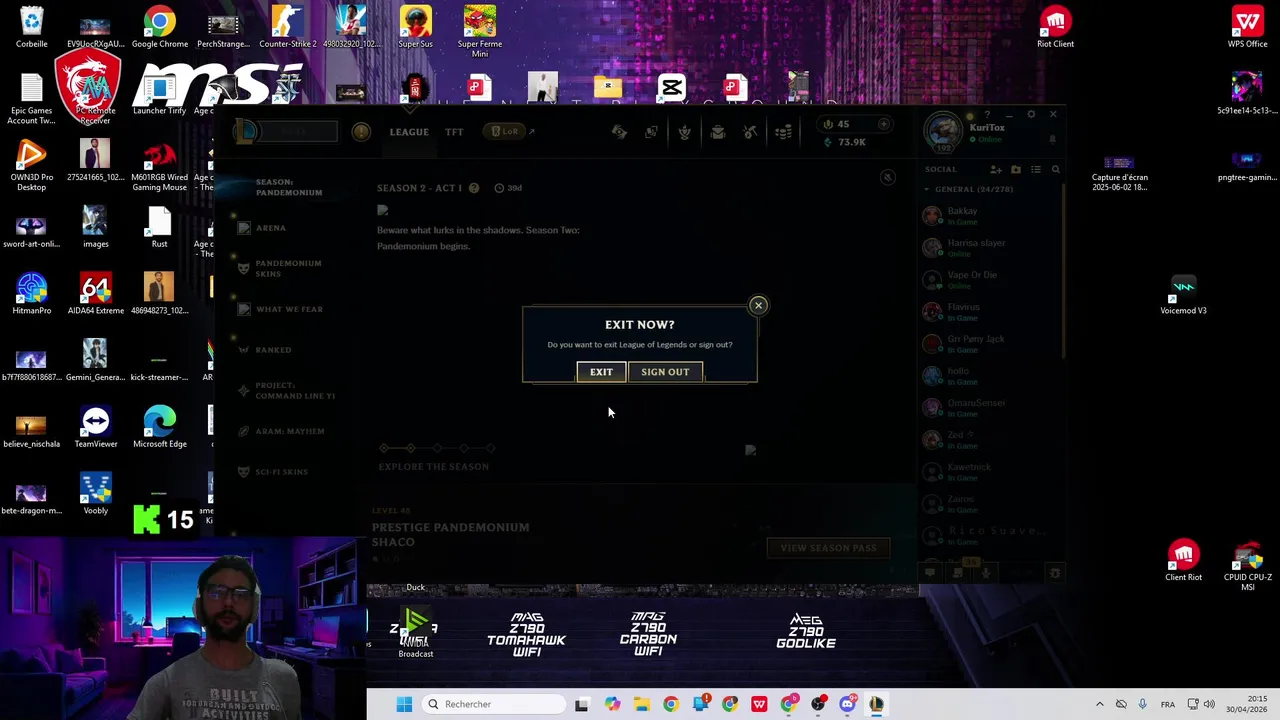The image size is (1280, 720).
Task: Select friend Bakkay in list
Action: pos(990,215)
